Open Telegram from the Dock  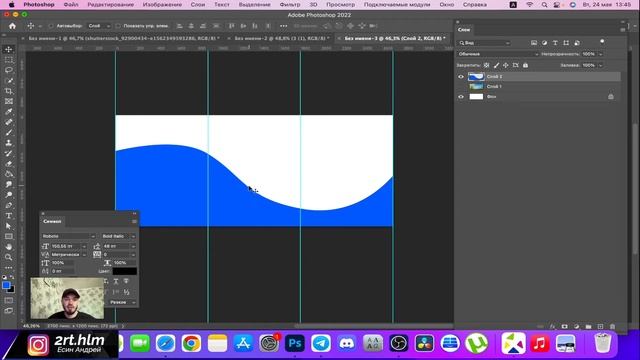(321, 344)
